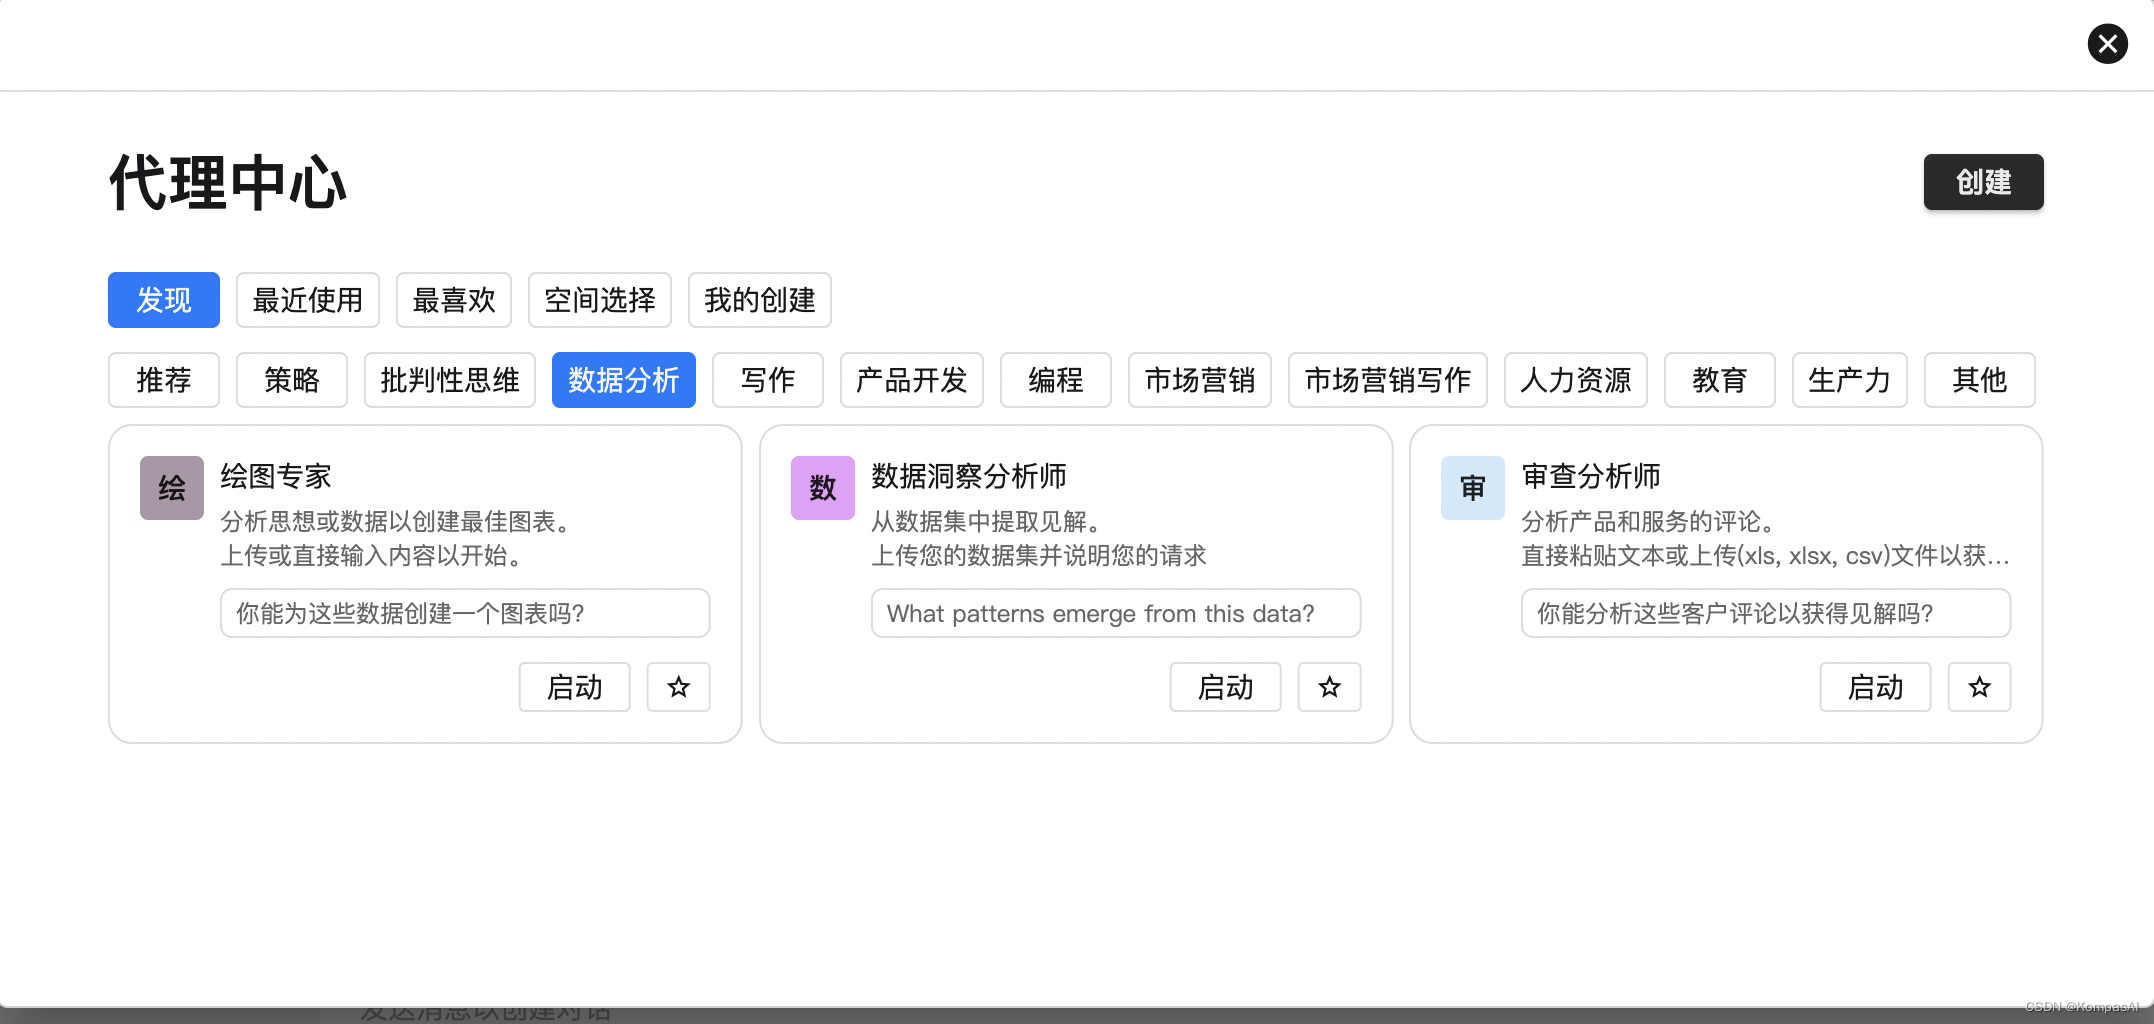Click the 上传您的数据集并说明您的请求 description
The image size is (2154, 1024).
[x=1039, y=555]
